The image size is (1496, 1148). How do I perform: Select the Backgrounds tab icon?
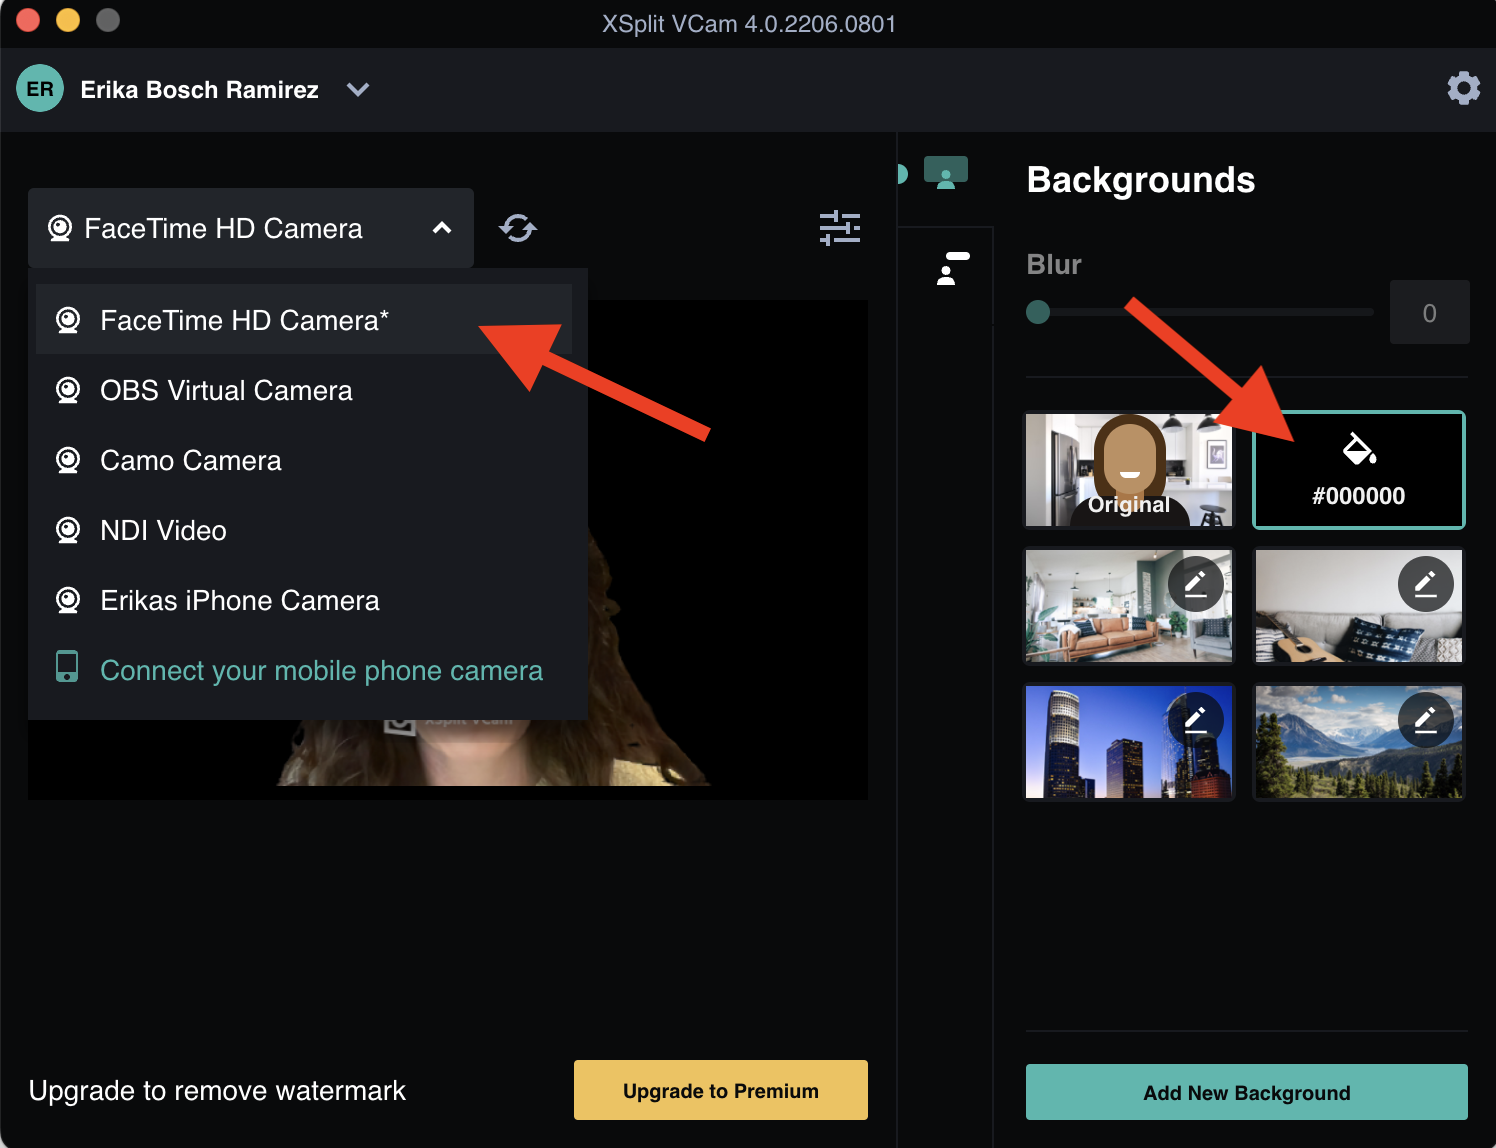click(946, 172)
